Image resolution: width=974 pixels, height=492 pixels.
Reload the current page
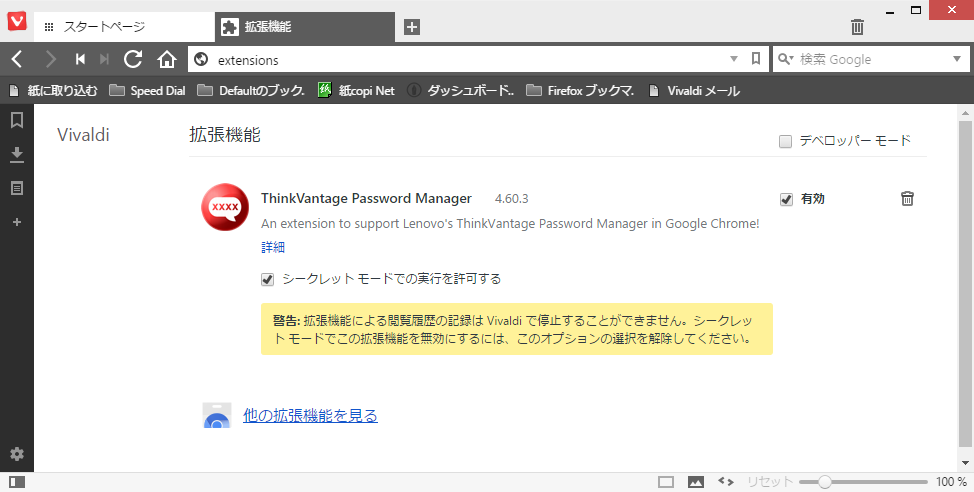[x=133, y=59]
